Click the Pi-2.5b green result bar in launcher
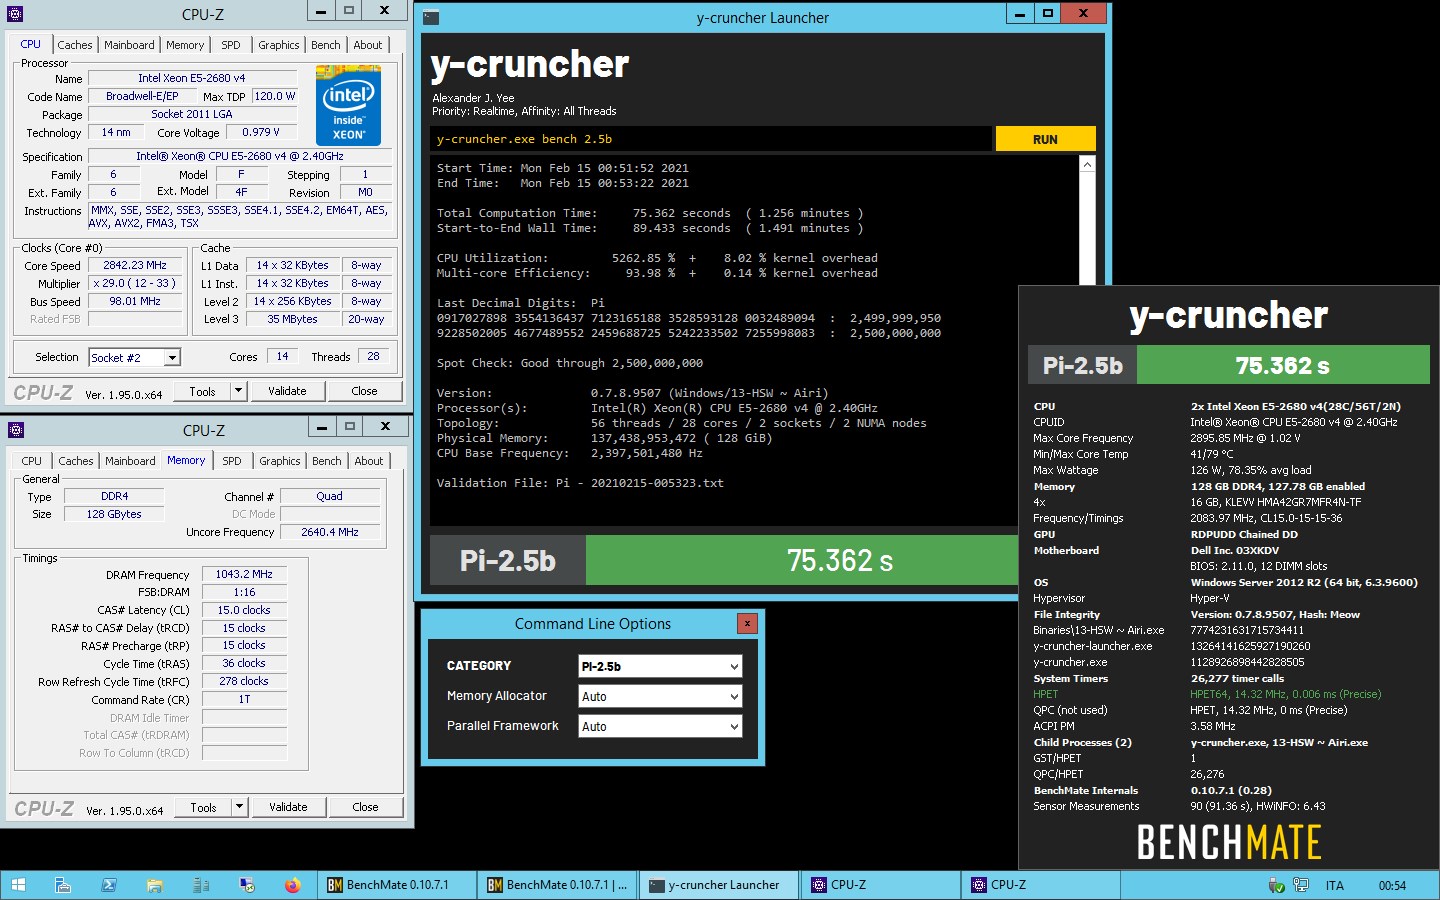This screenshot has height=900, width=1440. point(801,560)
